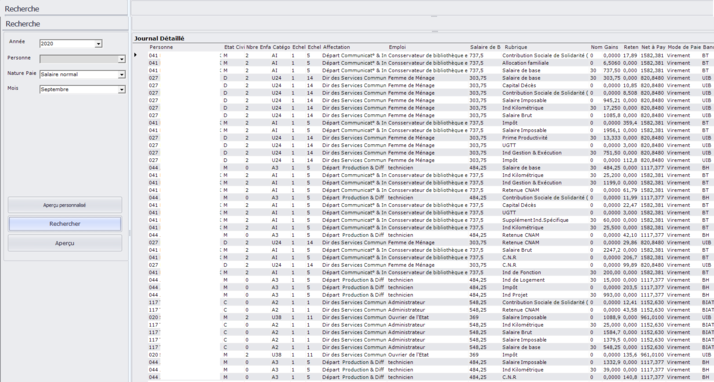The width and height of the screenshot is (714, 382).
Task: Click the Net à Pay column header
Action: [653, 47]
